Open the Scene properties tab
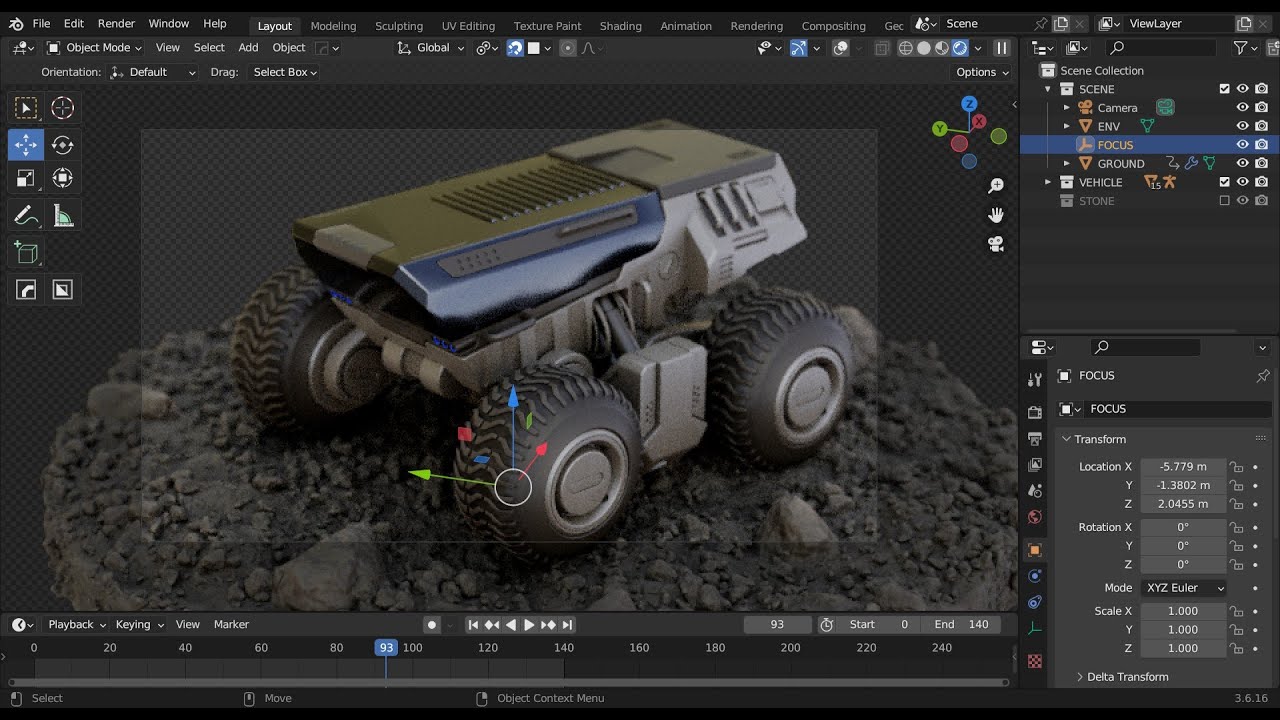The height and width of the screenshot is (720, 1280). click(x=1035, y=491)
